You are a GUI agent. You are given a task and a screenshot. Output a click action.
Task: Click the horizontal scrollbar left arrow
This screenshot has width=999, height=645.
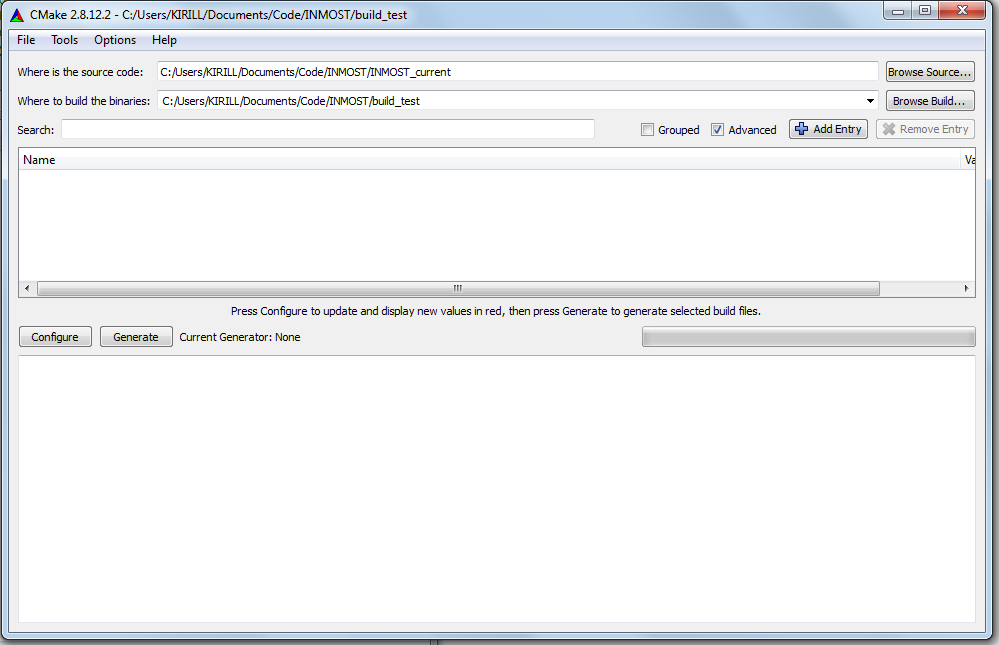[27, 289]
